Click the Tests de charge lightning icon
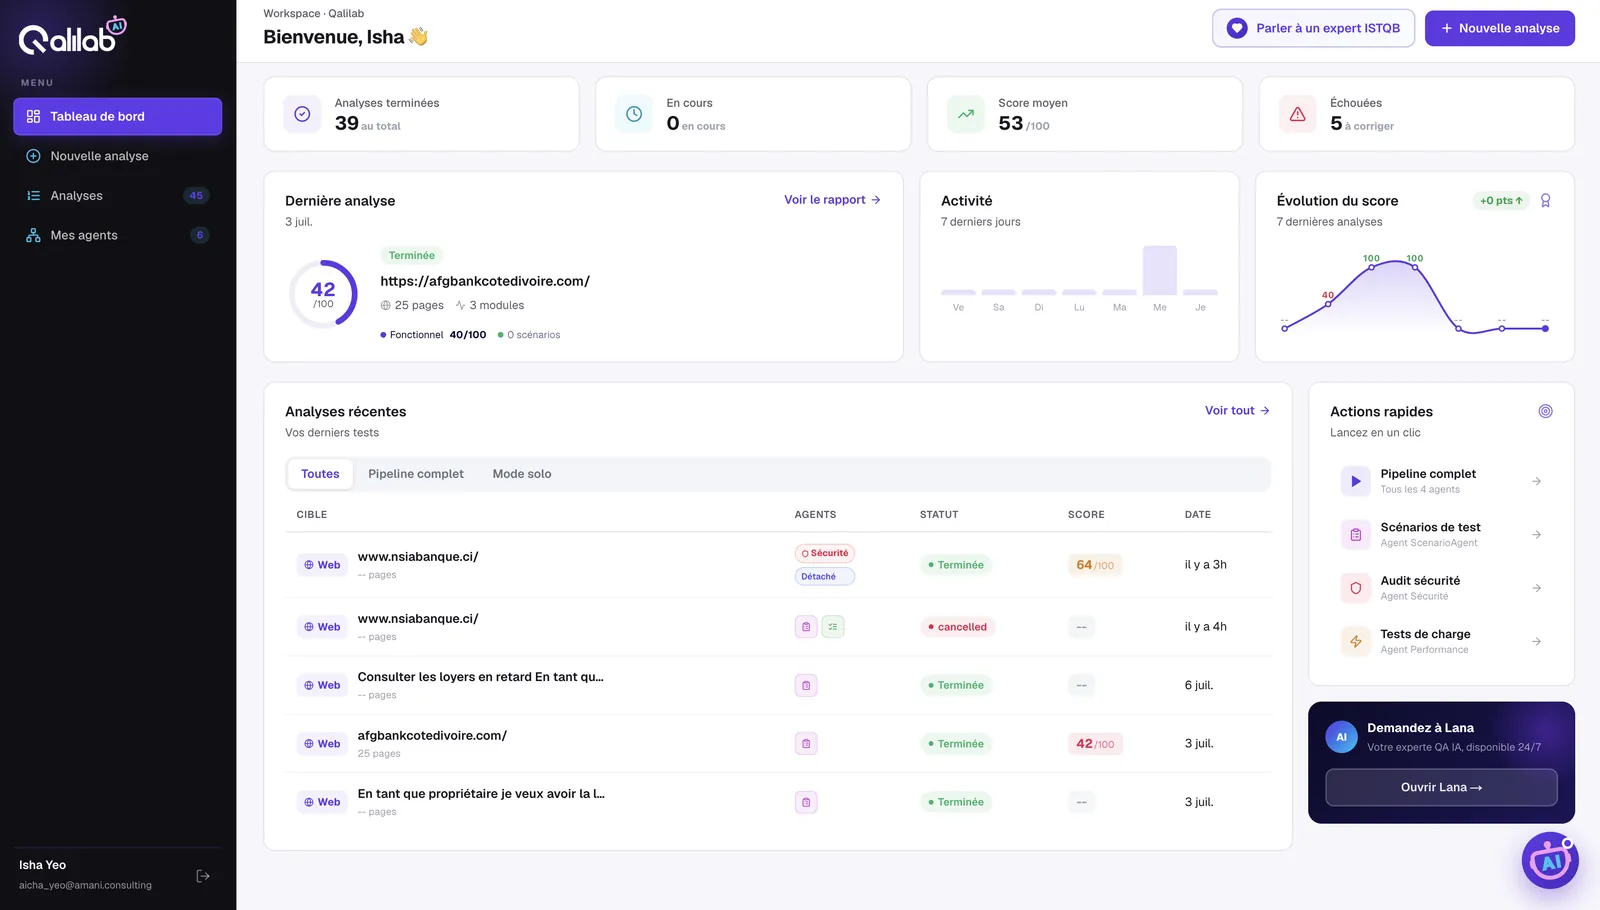This screenshot has width=1600, height=910. (1356, 641)
